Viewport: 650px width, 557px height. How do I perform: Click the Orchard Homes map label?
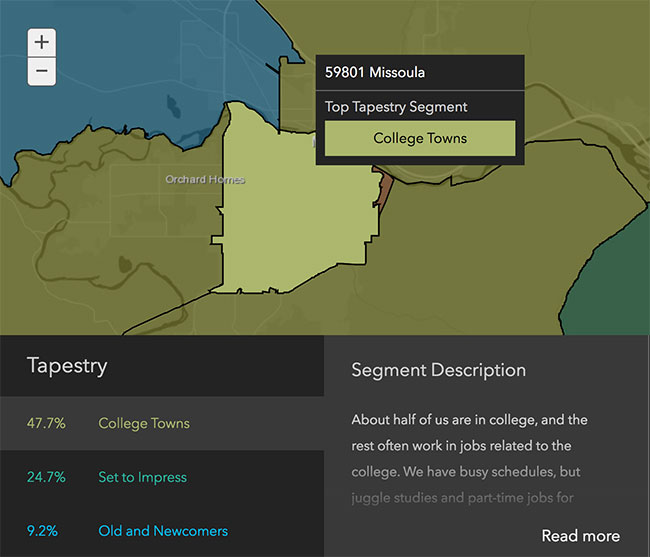pyautogui.click(x=205, y=179)
